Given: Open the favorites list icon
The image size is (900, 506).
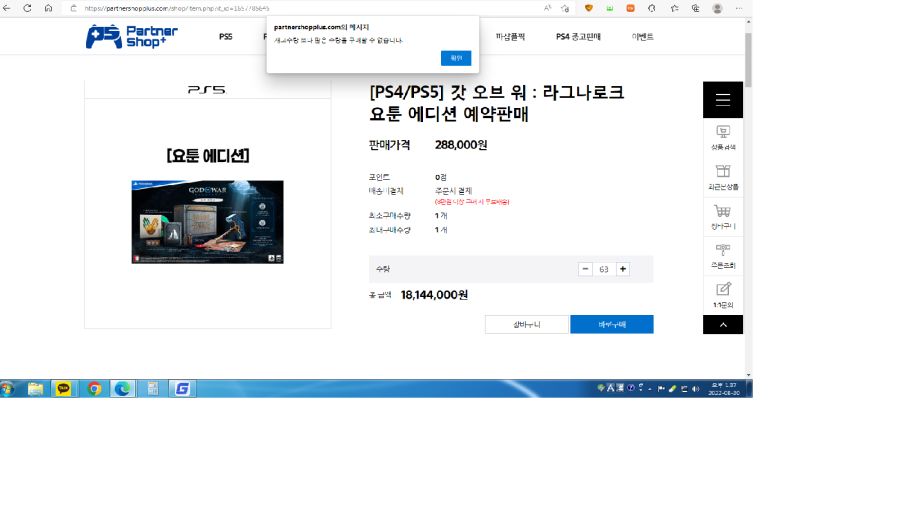Looking at the screenshot, I should (674, 8).
